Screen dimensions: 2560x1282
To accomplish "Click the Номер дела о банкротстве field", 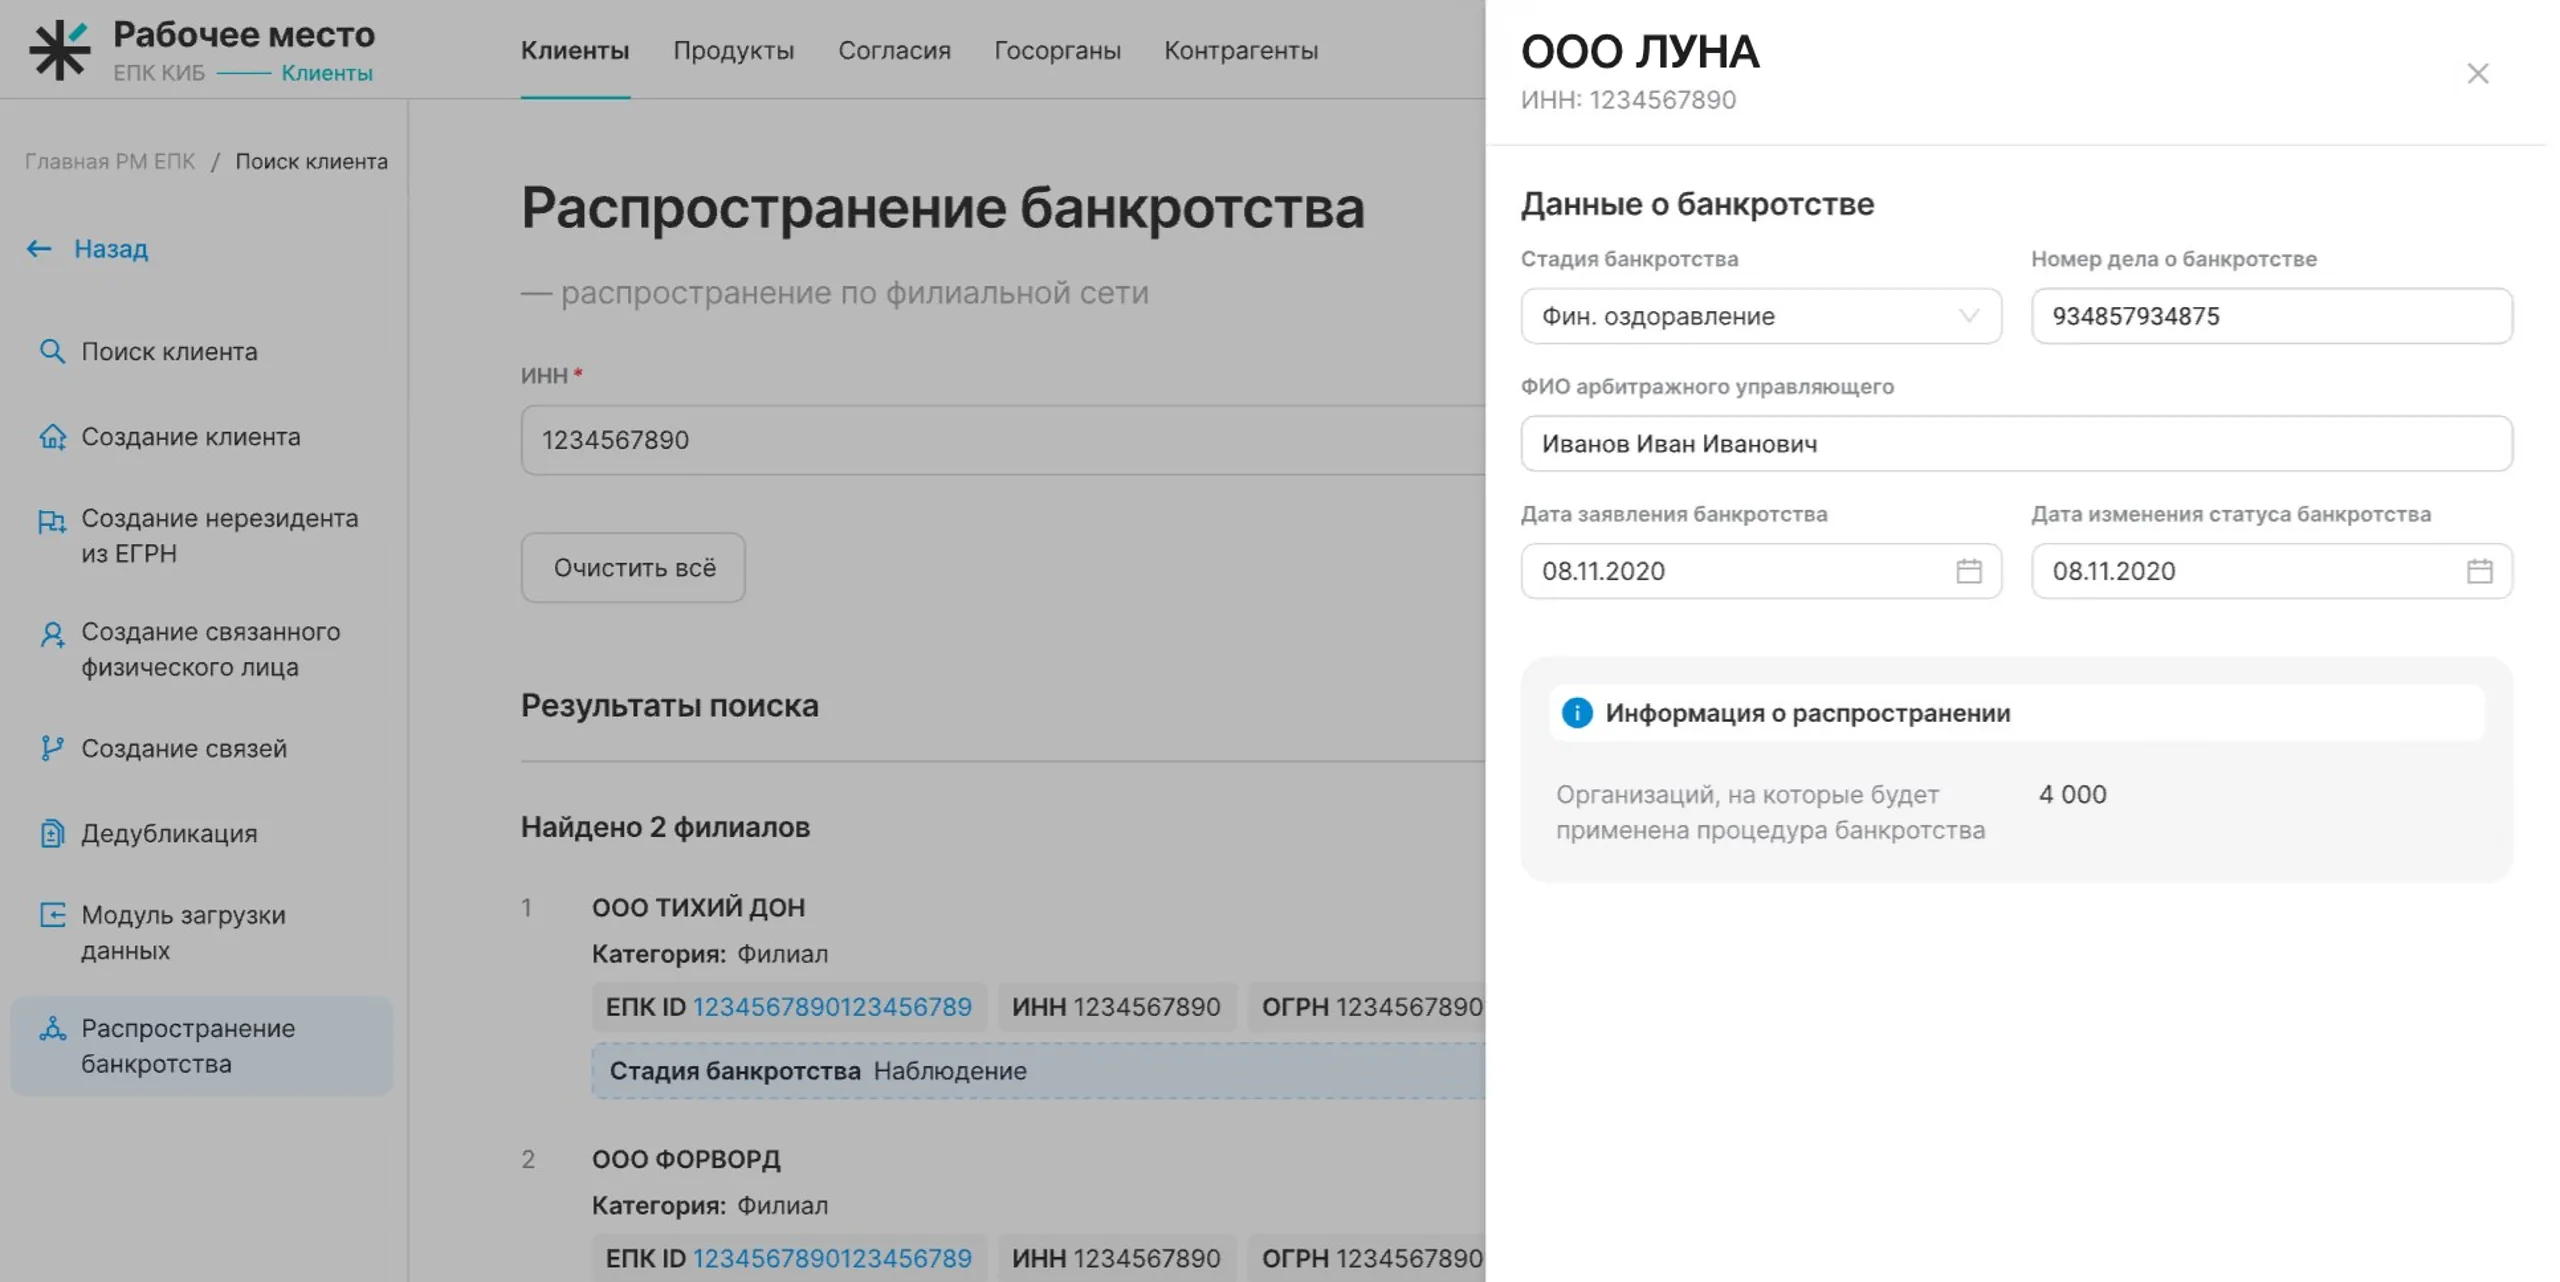I will click(2271, 316).
